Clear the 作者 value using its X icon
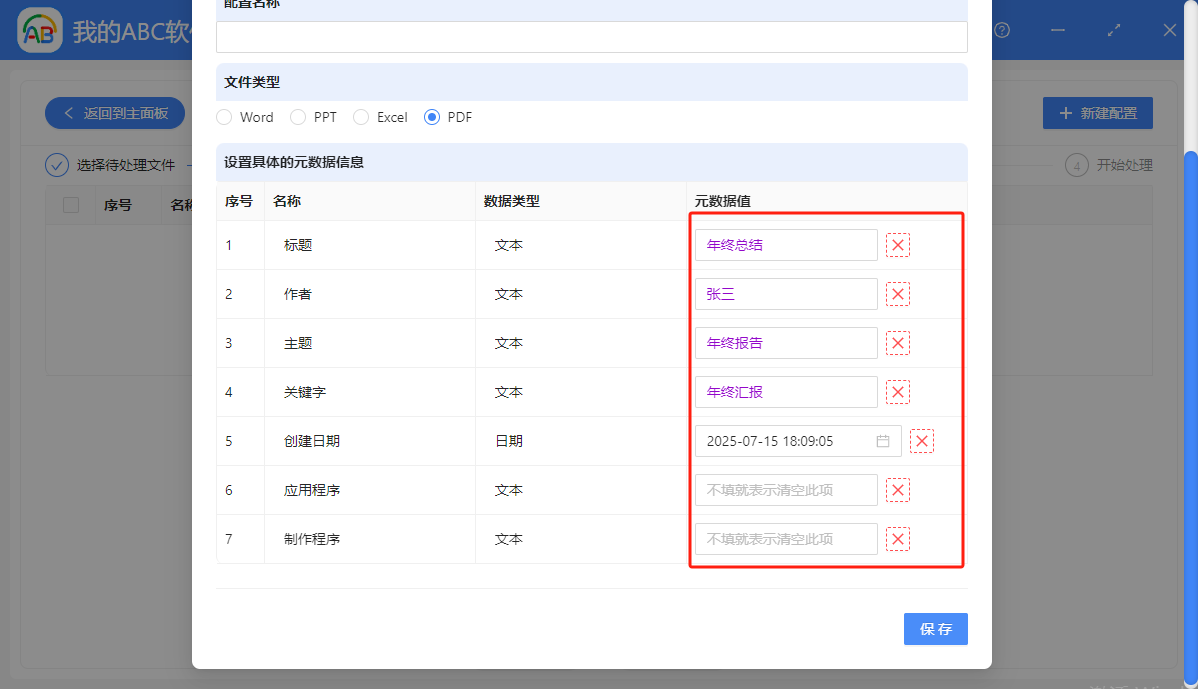The image size is (1198, 689). click(897, 293)
